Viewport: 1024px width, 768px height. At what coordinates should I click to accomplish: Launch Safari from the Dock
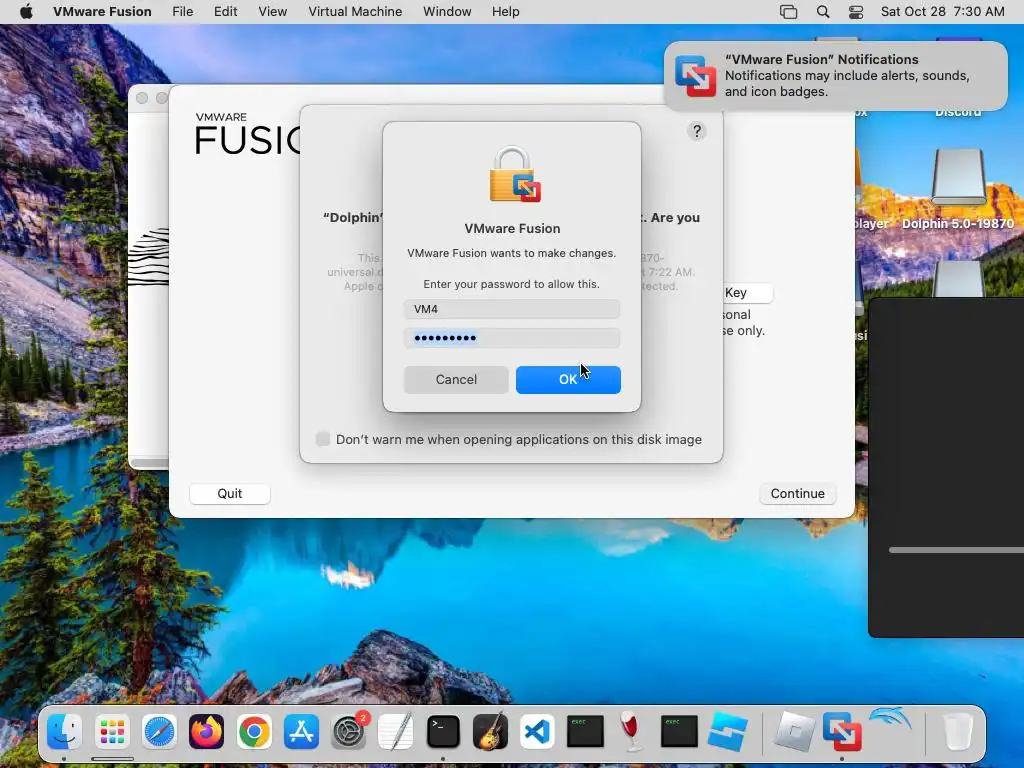tap(159, 731)
